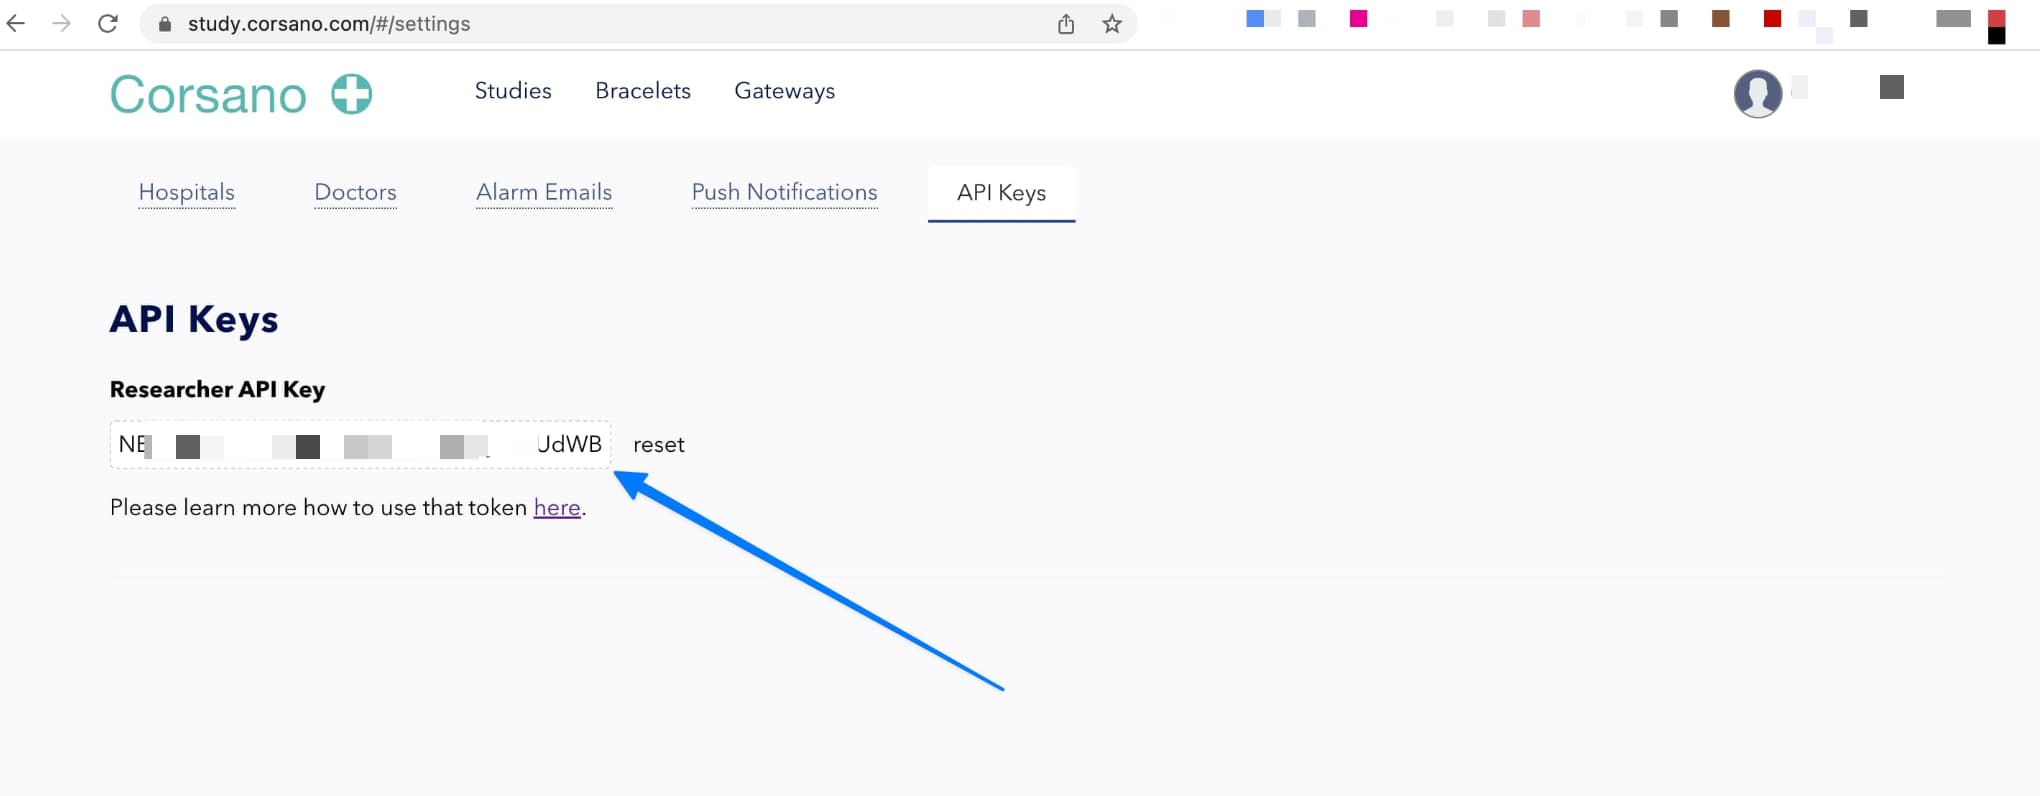
Task: Reload the page
Action: [108, 24]
